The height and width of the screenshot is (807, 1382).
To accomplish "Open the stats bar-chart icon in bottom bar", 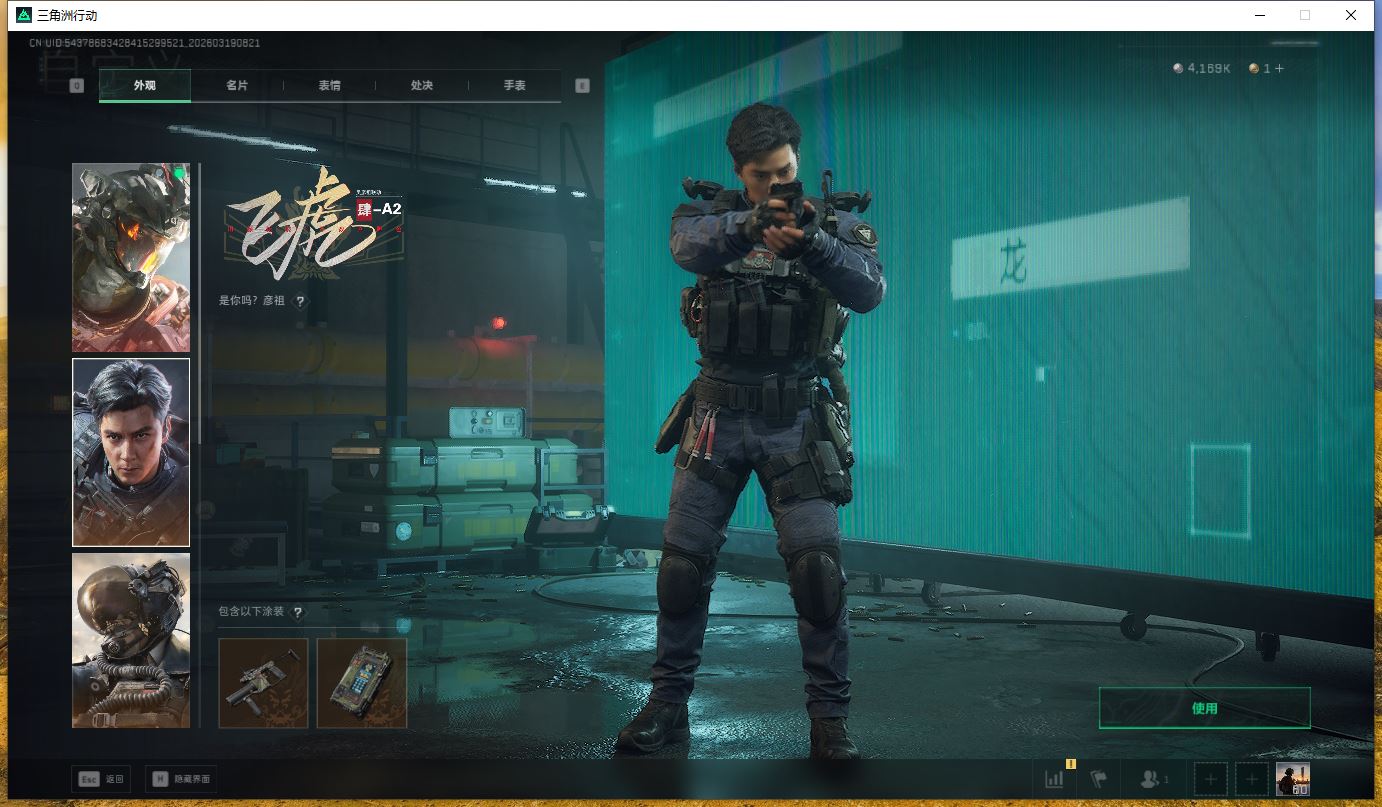I will coord(1054,779).
